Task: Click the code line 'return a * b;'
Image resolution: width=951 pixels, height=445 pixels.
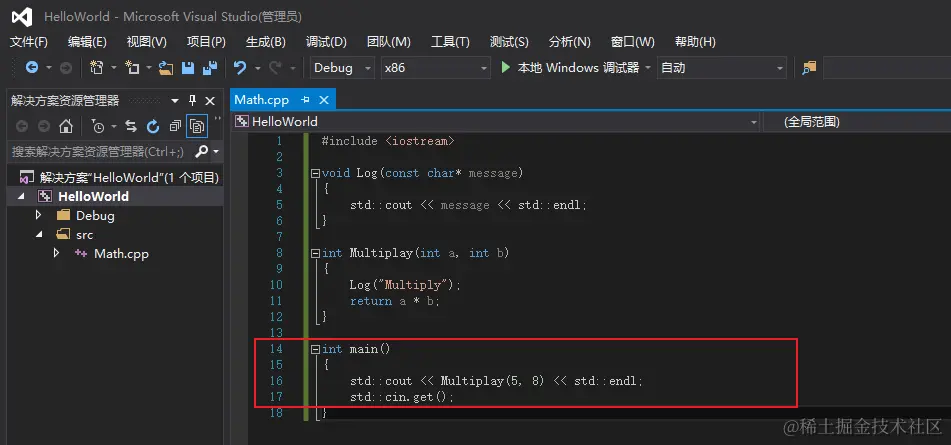Action: (x=394, y=301)
